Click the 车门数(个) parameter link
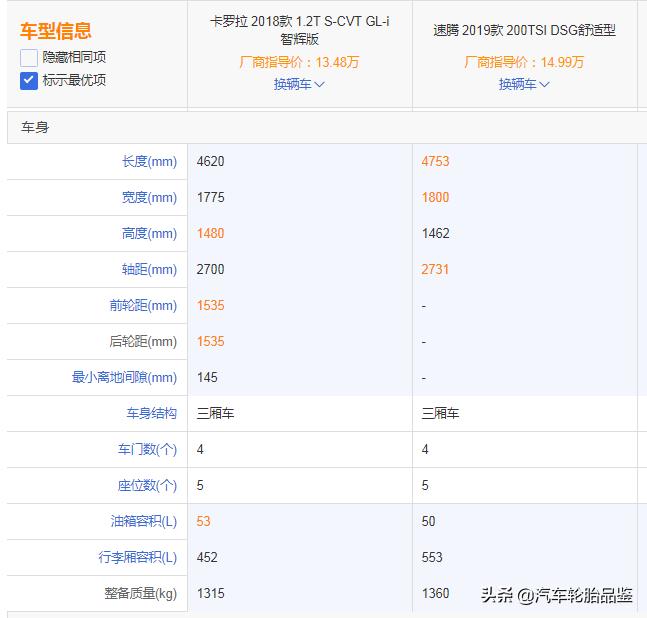647x618 pixels. pyautogui.click(x=147, y=449)
